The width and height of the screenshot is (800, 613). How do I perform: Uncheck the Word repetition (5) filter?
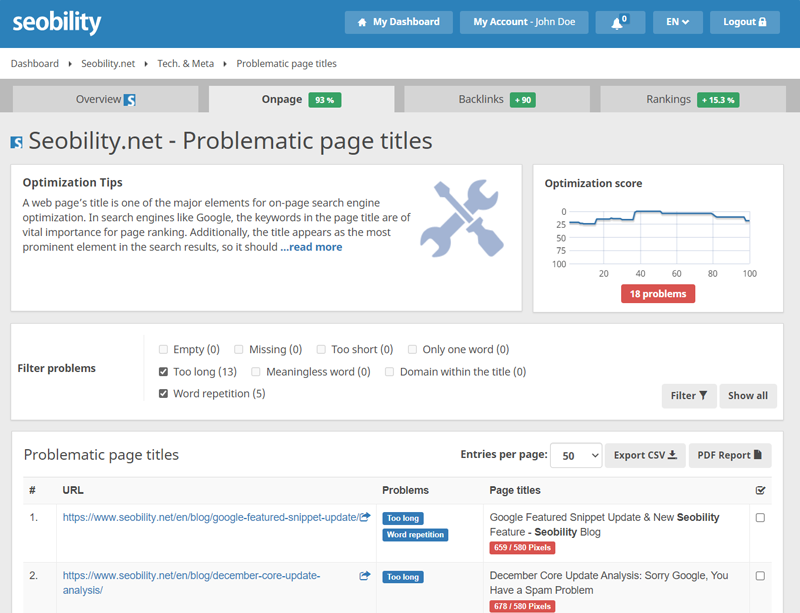[x=164, y=394]
